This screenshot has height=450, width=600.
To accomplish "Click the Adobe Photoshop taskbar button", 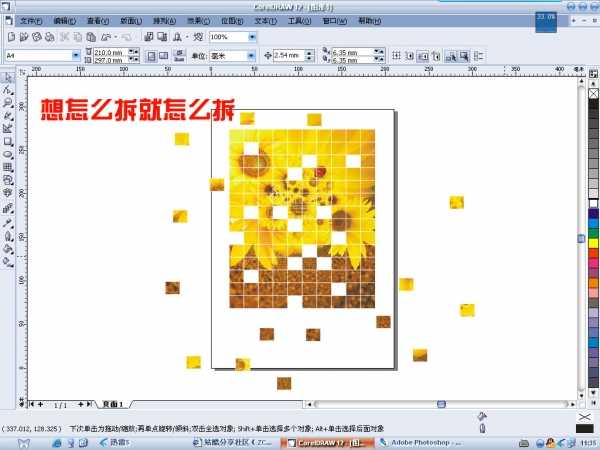I will click(x=420, y=442).
